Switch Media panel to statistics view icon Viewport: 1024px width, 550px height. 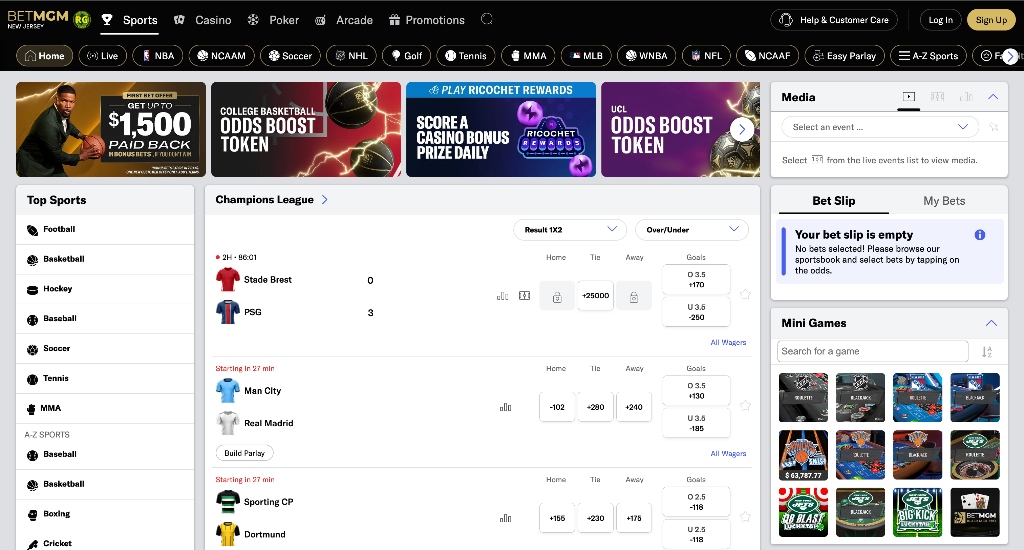pos(966,97)
